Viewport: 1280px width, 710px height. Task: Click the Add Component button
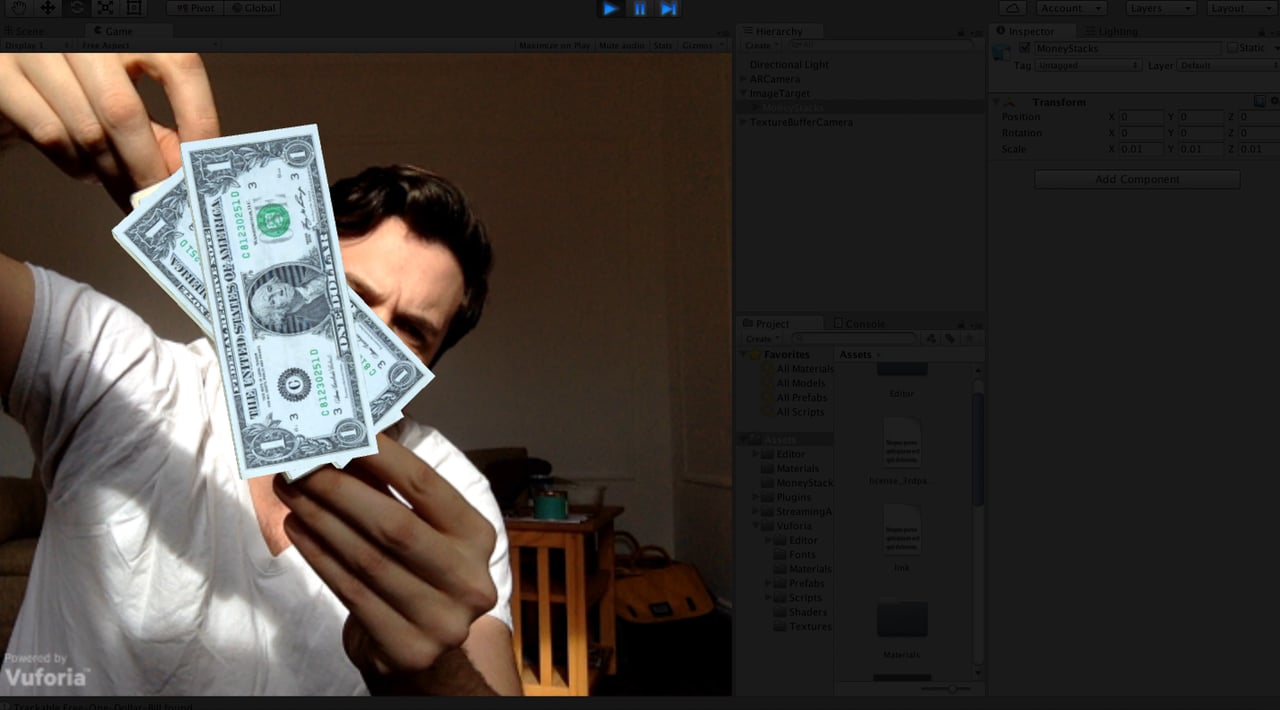pos(1137,179)
